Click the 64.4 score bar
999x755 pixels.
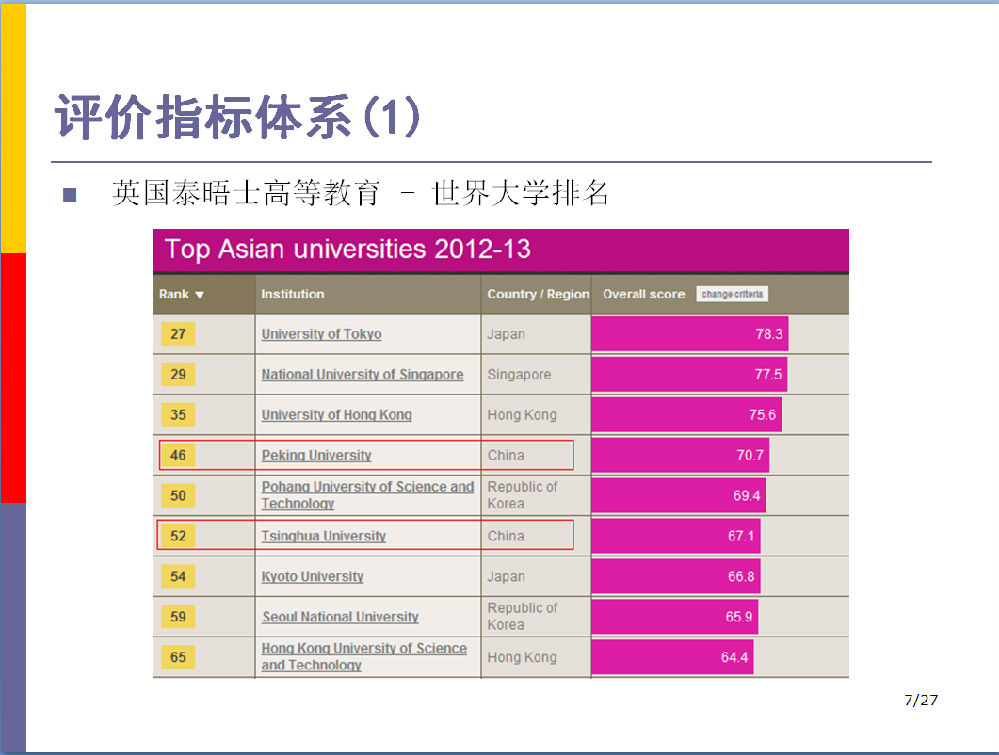click(672, 657)
